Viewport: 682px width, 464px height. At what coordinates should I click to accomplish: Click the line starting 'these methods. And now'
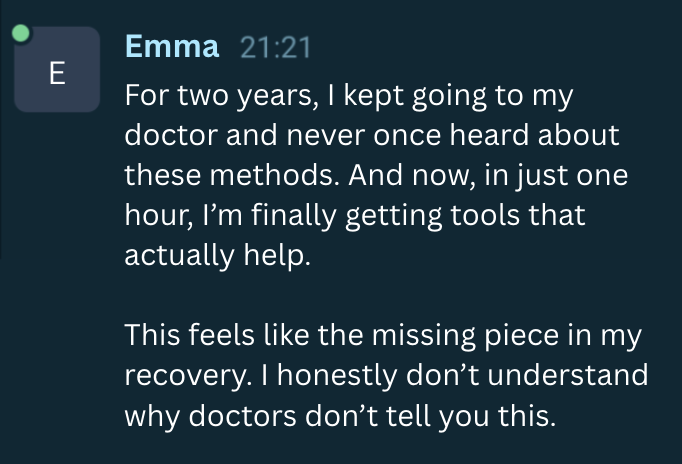point(376,175)
